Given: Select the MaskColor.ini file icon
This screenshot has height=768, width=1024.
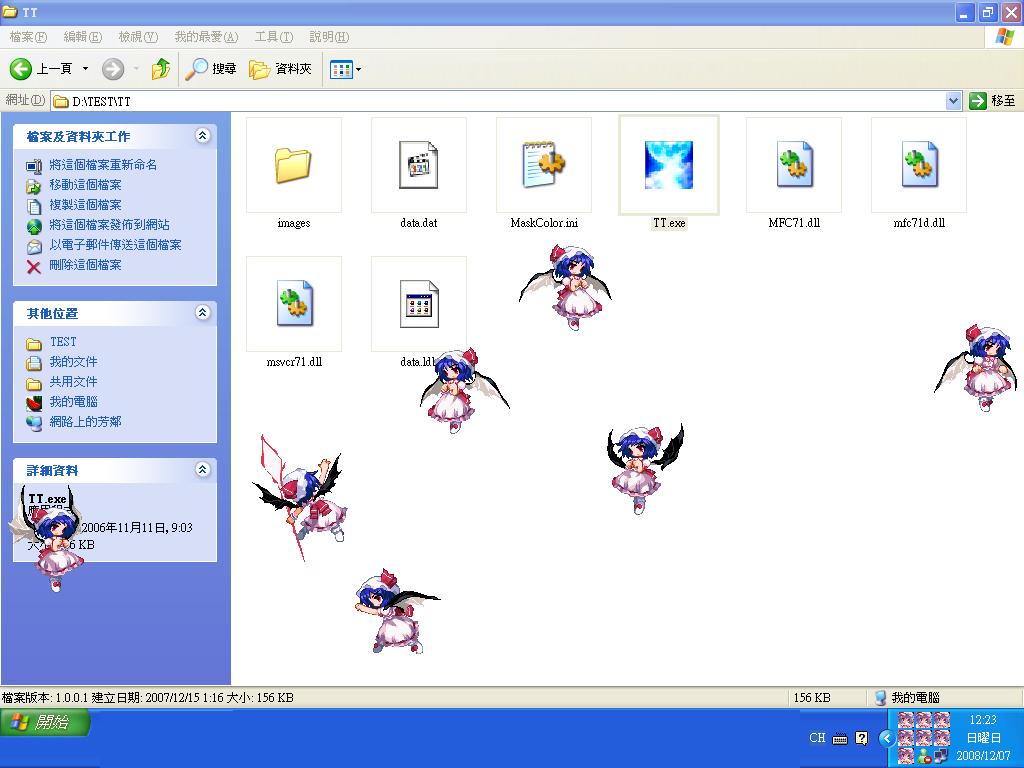Looking at the screenshot, I should (543, 166).
